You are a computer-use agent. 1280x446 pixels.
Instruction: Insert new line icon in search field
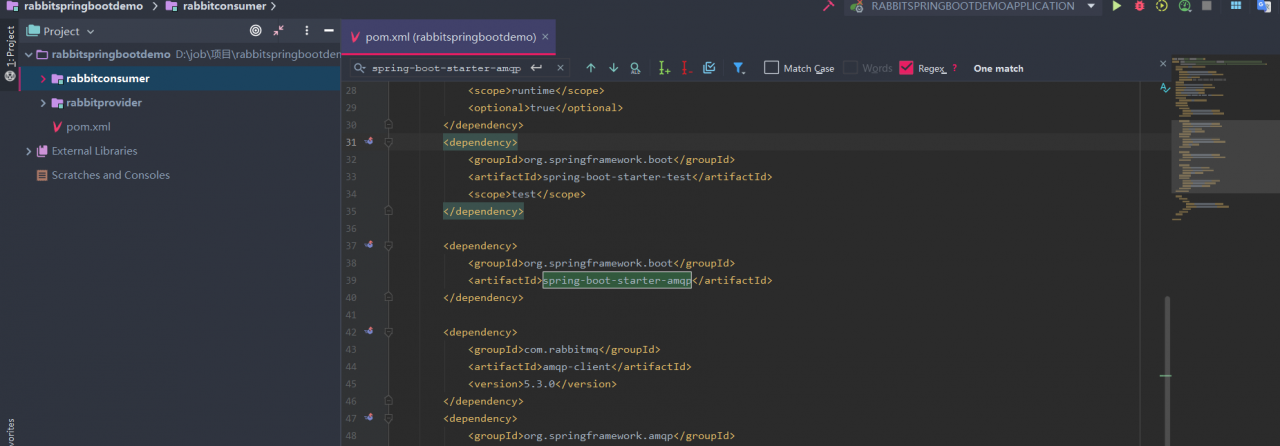pos(536,68)
